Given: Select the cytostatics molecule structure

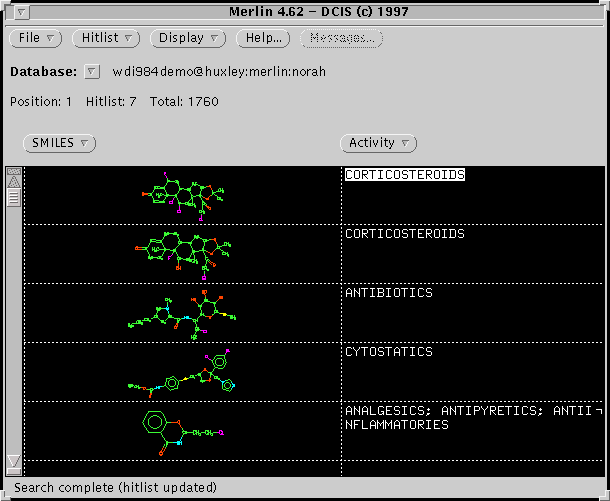Looking at the screenshot, I should [x=182, y=371].
